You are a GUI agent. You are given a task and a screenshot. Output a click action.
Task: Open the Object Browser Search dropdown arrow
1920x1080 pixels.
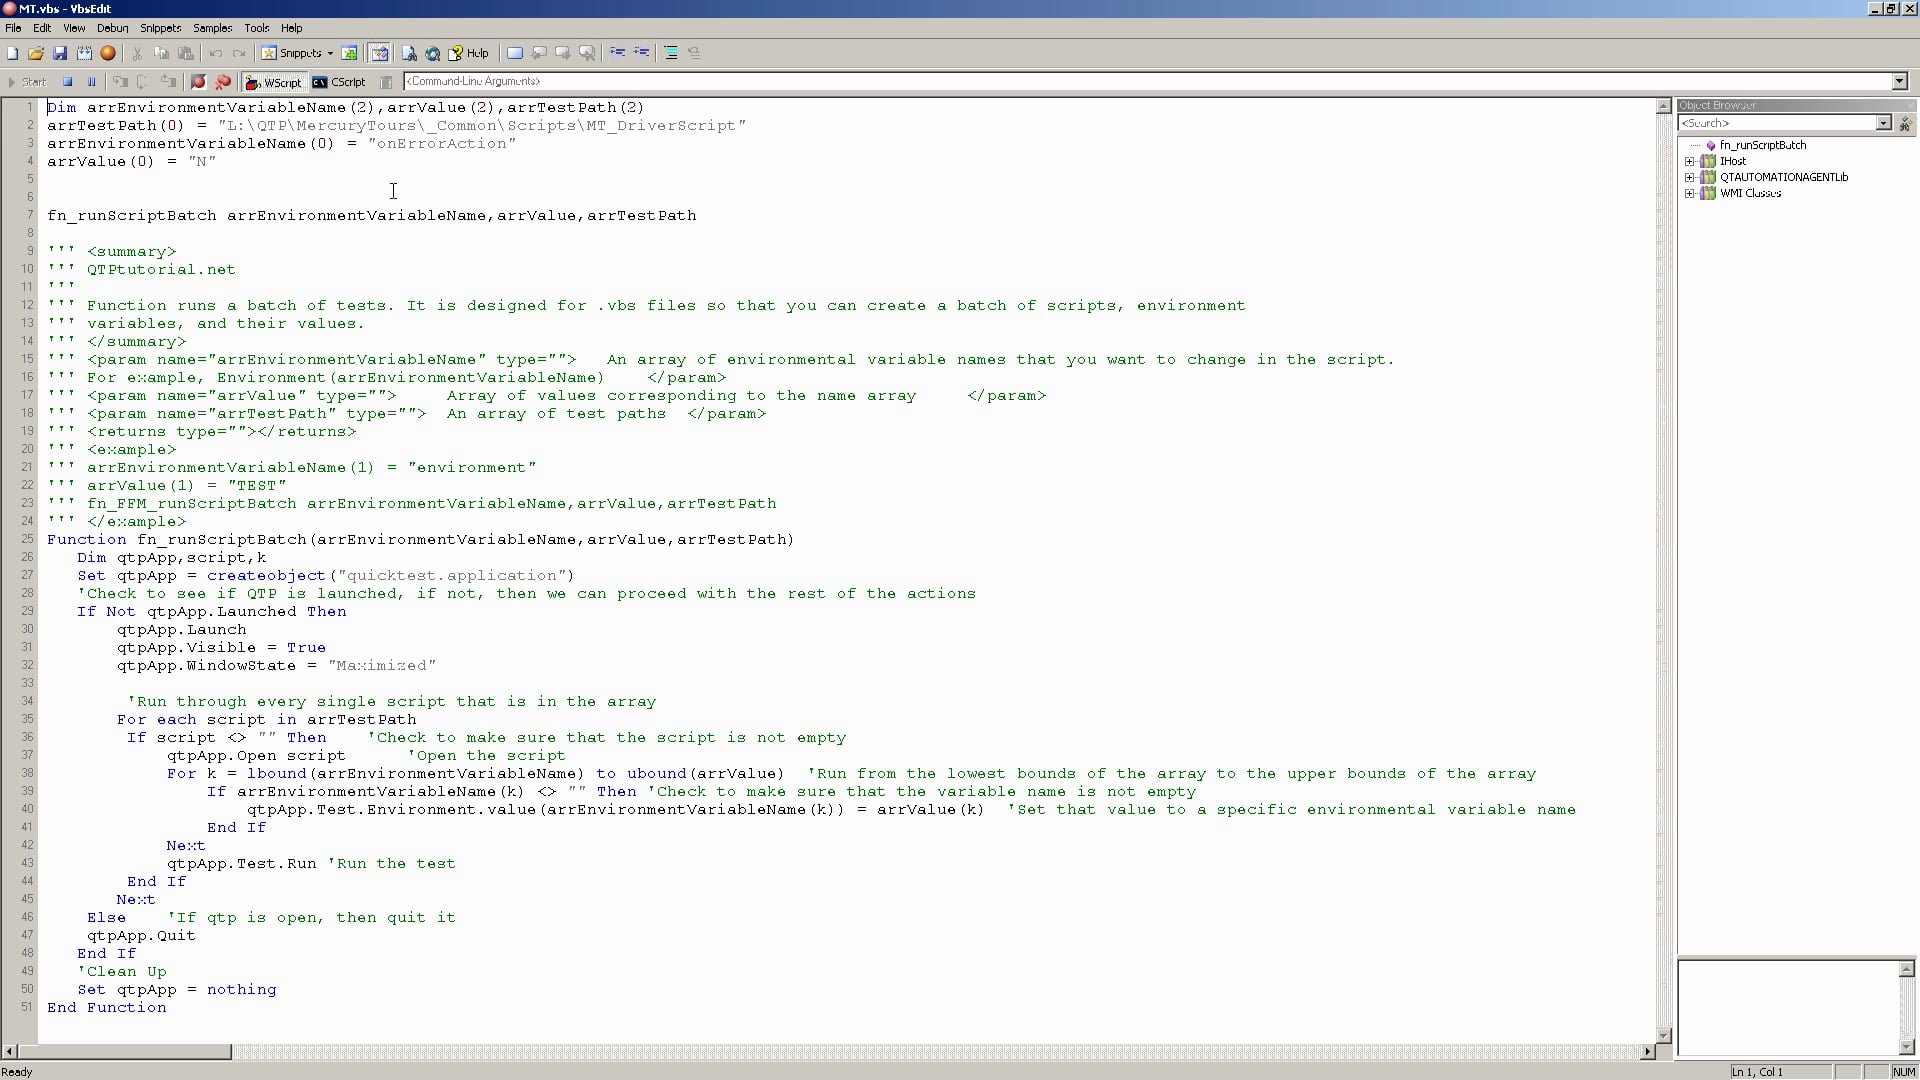(x=1884, y=123)
